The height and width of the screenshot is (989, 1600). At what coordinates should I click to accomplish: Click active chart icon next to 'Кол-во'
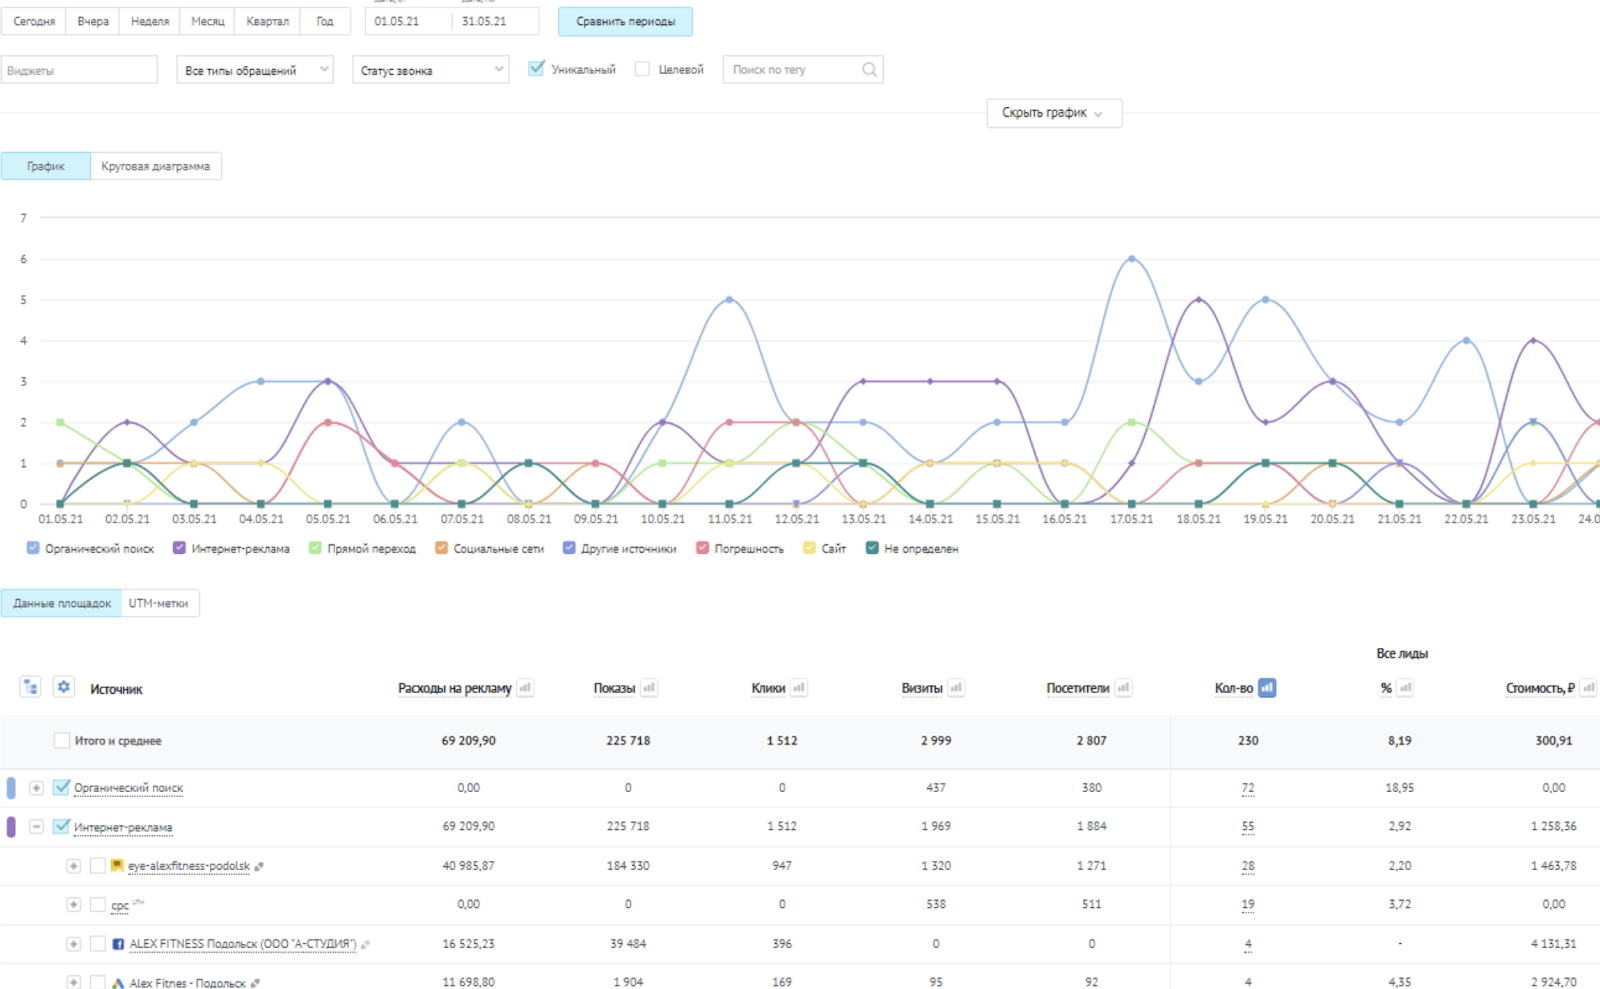(1267, 688)
